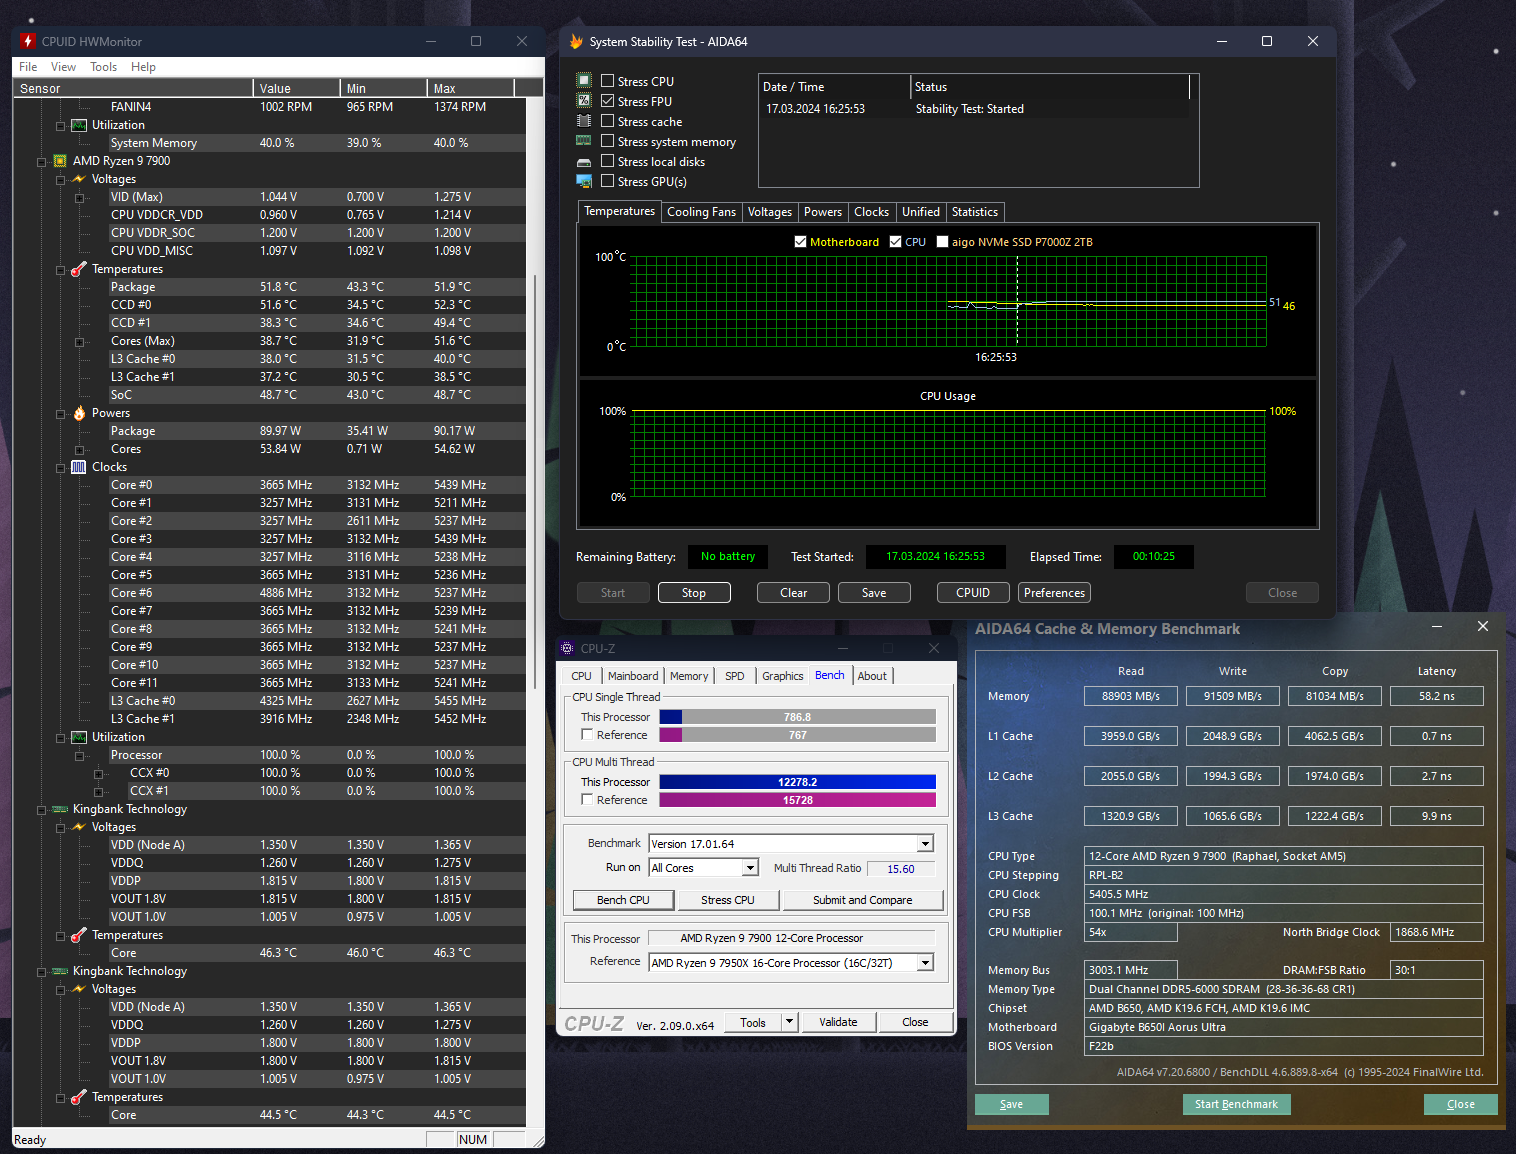
Task: Click voltage icon under second Kingbank Technology
Action: 79,989
